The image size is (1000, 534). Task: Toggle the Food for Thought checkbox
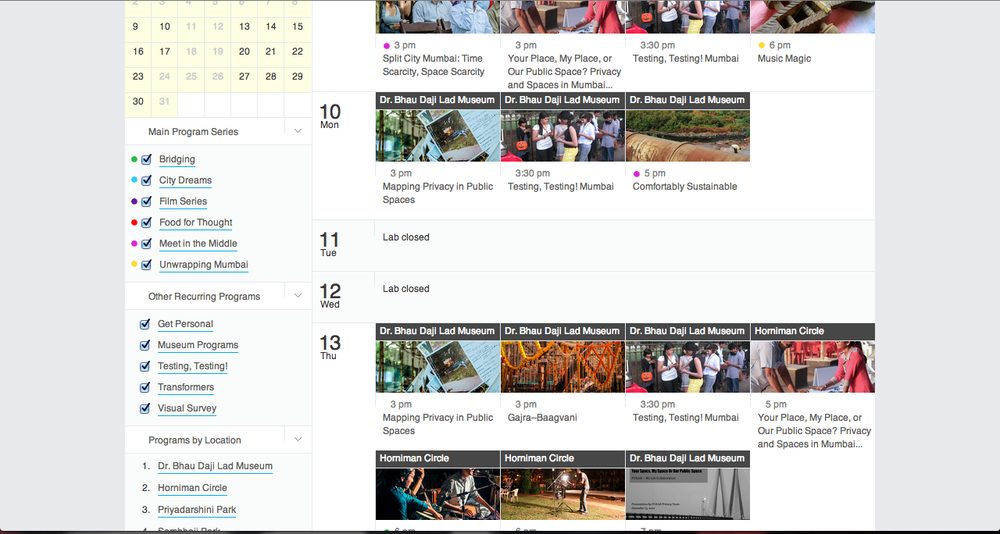coord(146,223)
